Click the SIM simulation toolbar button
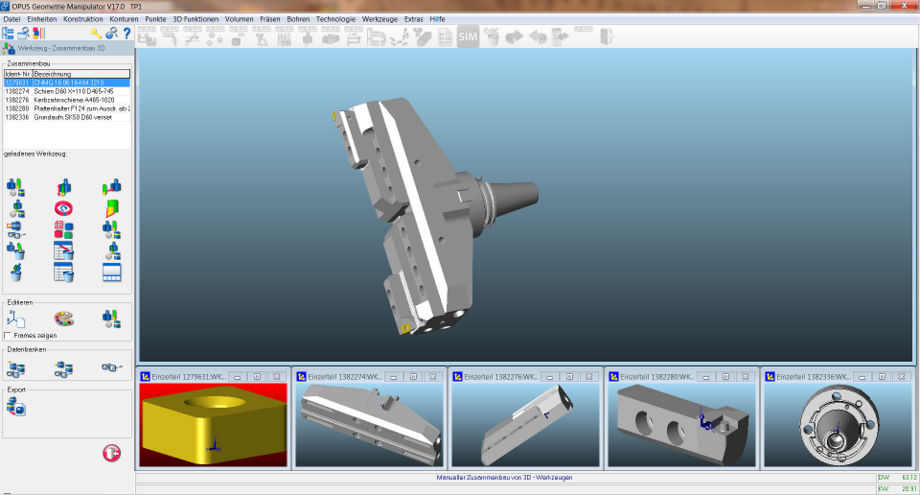 click(467, 37)
